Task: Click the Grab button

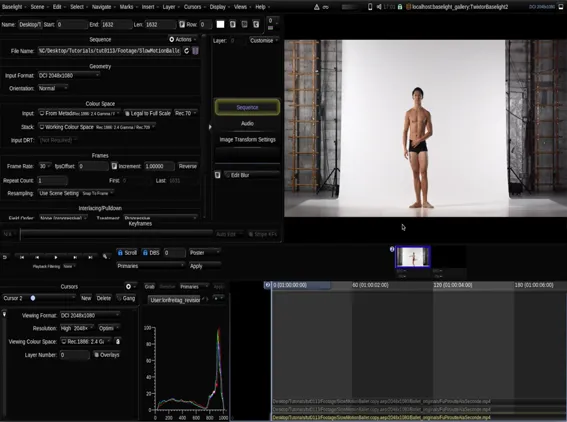Action: coord(149,286)
